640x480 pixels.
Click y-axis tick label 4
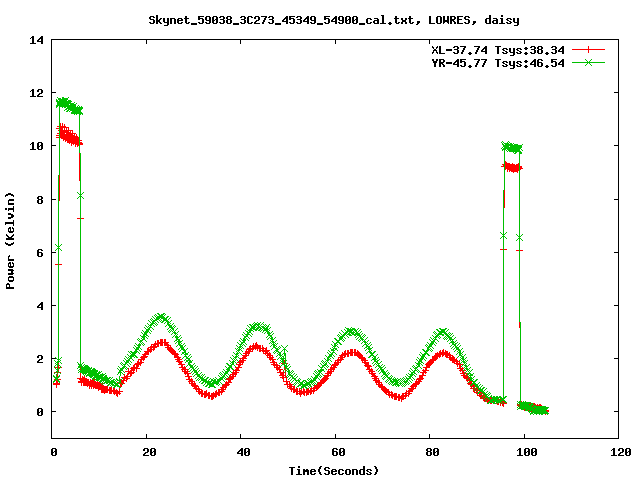point(40,306)
